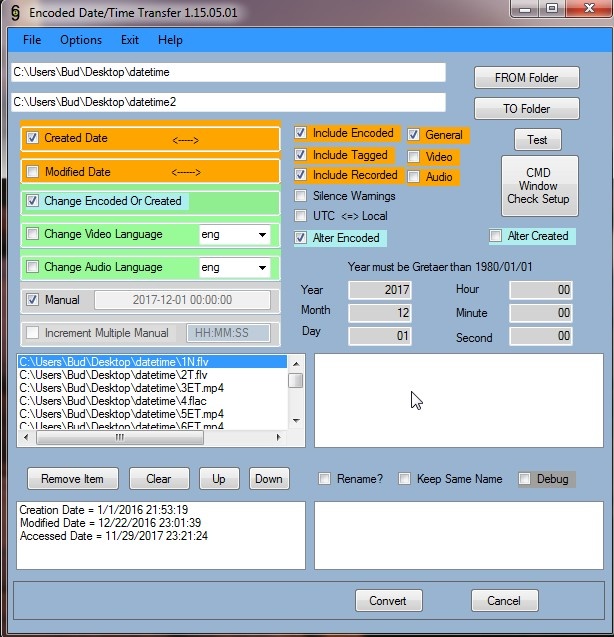Click the Test button
The width and height of the screenshot is (614, 637).
(537, 140)
